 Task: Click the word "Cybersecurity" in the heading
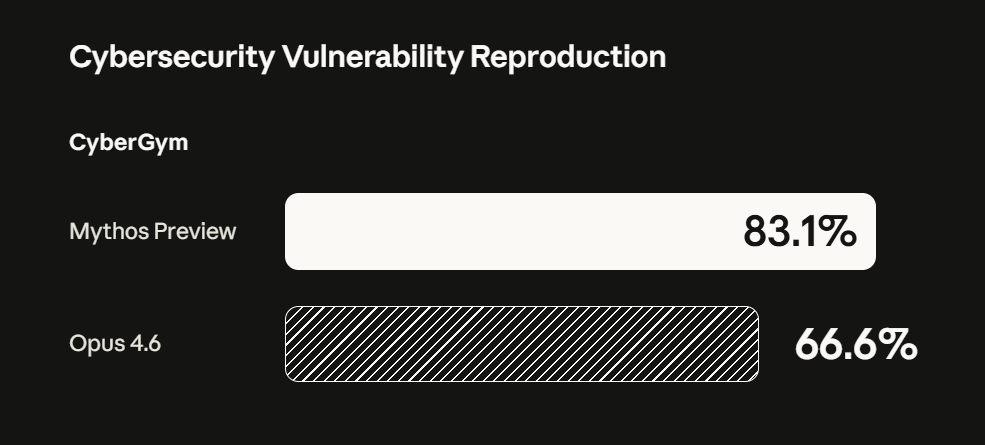pyautogui.click(x=170, y=57)
